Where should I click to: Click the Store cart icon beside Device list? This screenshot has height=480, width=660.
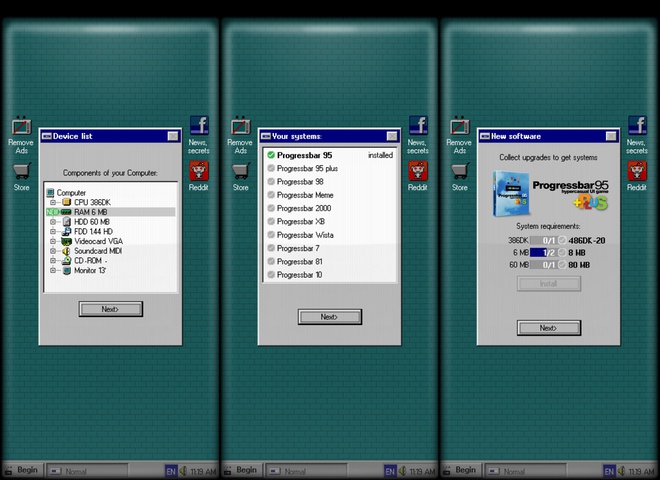click(x=21, y=171)
